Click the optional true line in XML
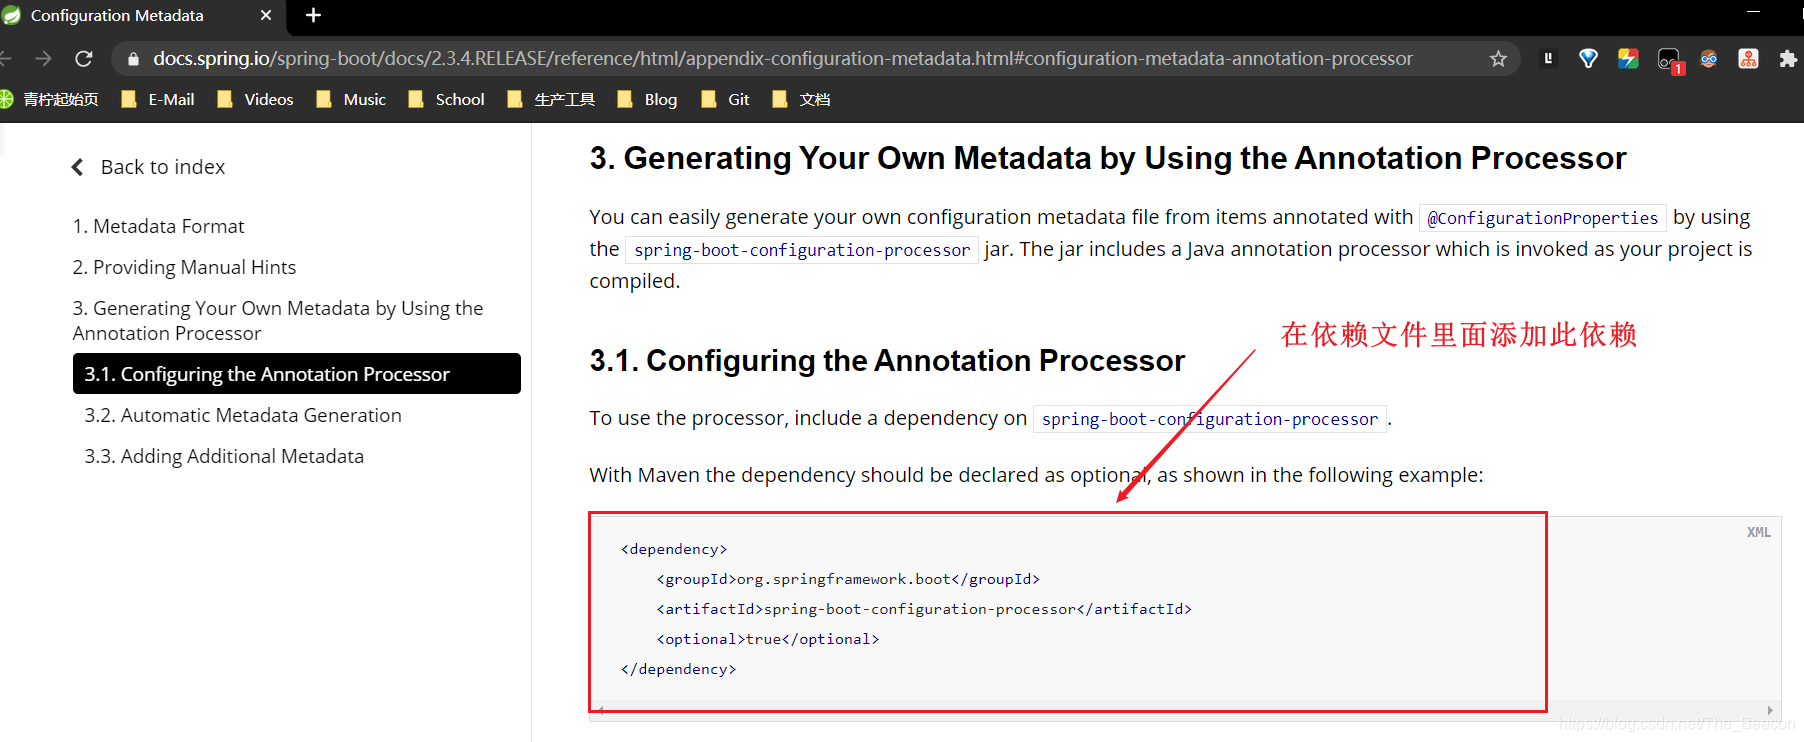Screen dimensions: 1804x742 pos(768,639)
